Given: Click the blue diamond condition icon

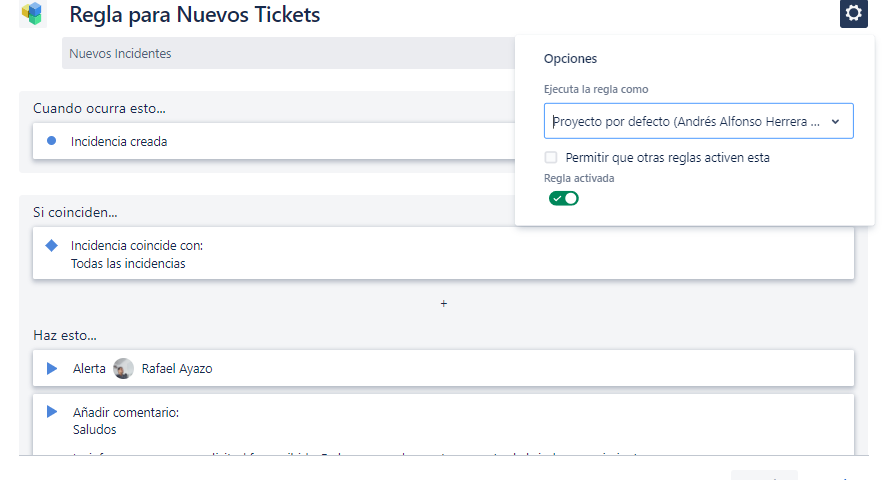Looking at the screenshot, I should (51, 245).
